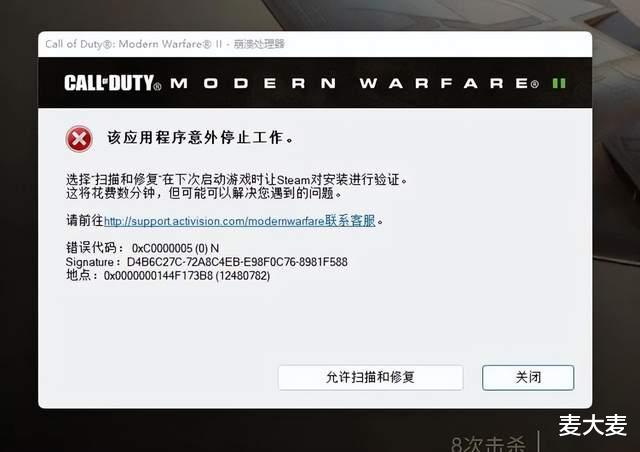Click the Call of Duty logo

(x=112, y=83)
